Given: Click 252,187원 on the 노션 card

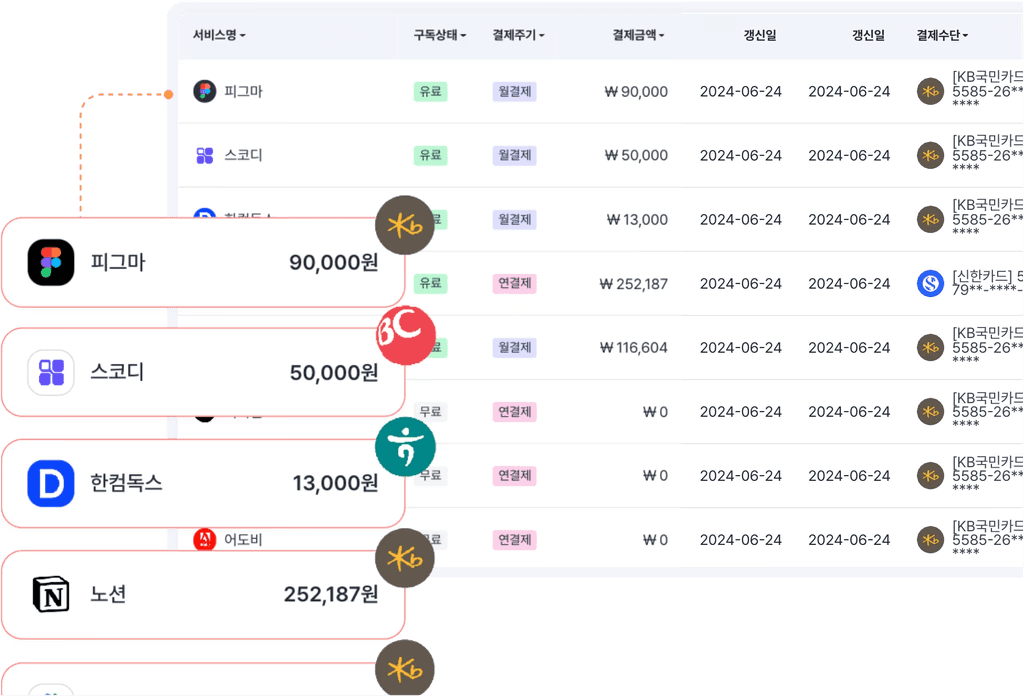Looking at the screenshot, I should click(x=331, y=594).
